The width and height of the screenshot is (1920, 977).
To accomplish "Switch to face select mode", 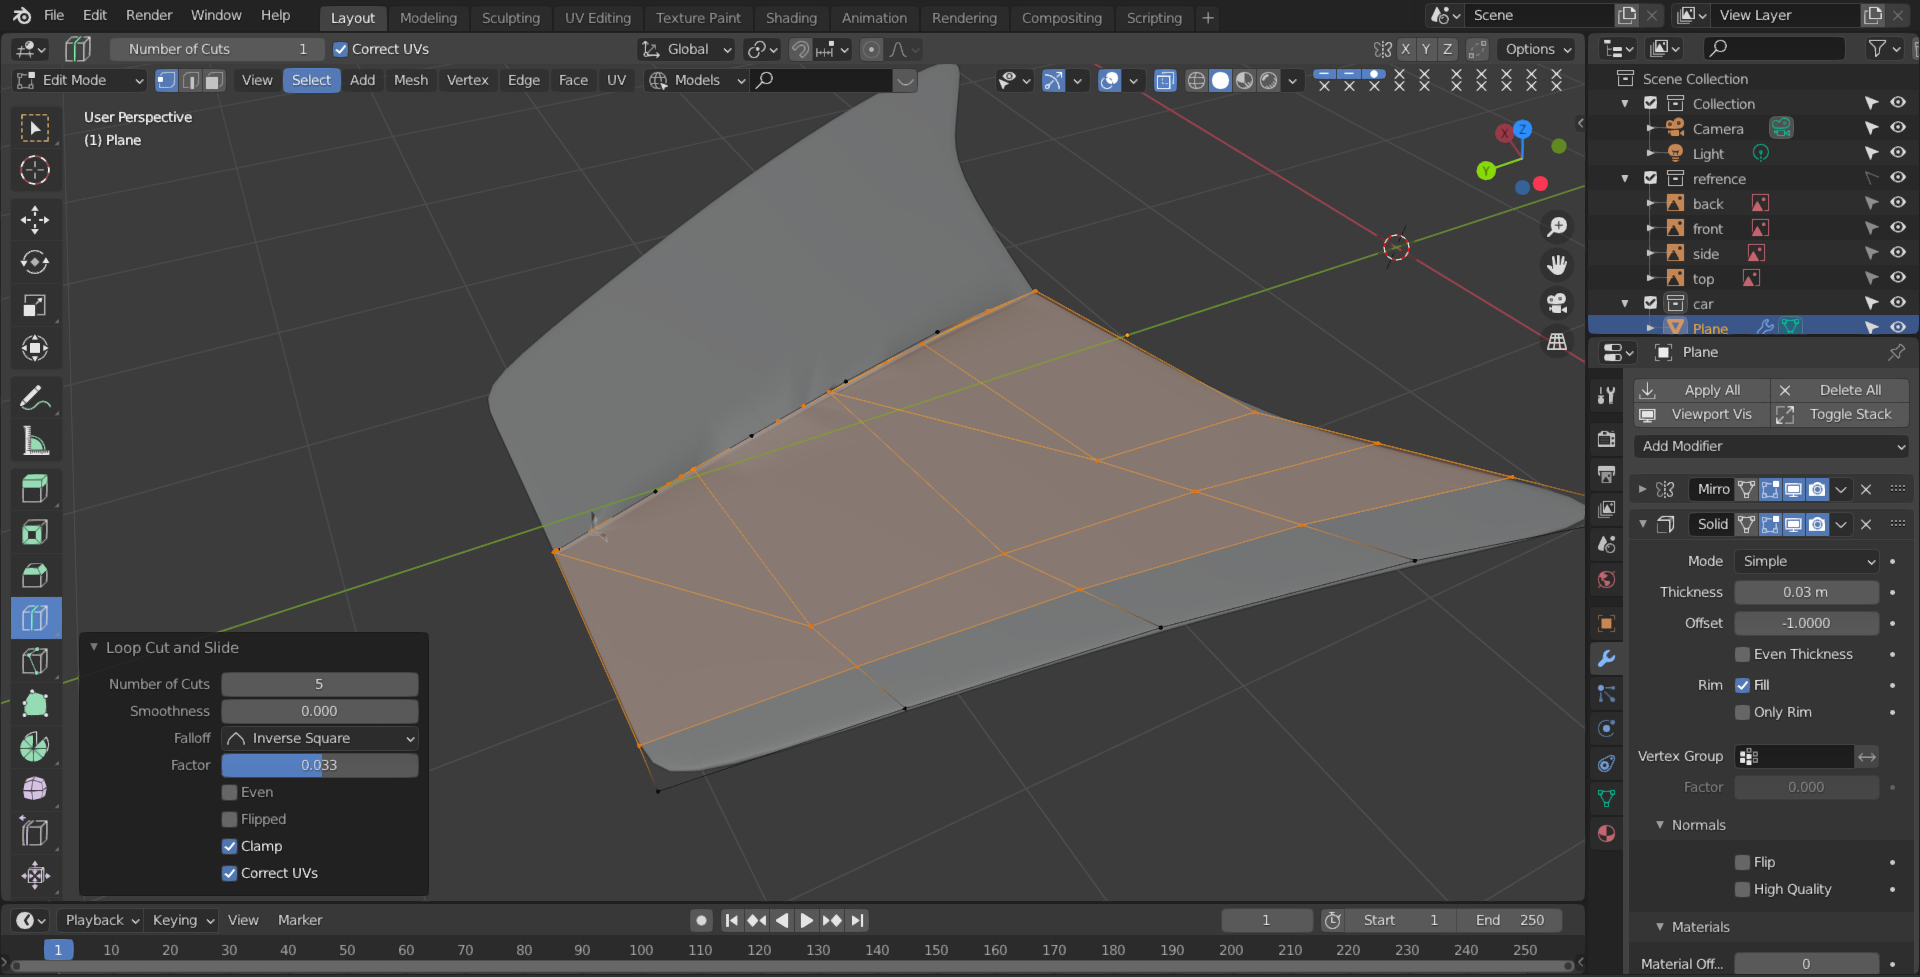I will (x=214, y=80).
